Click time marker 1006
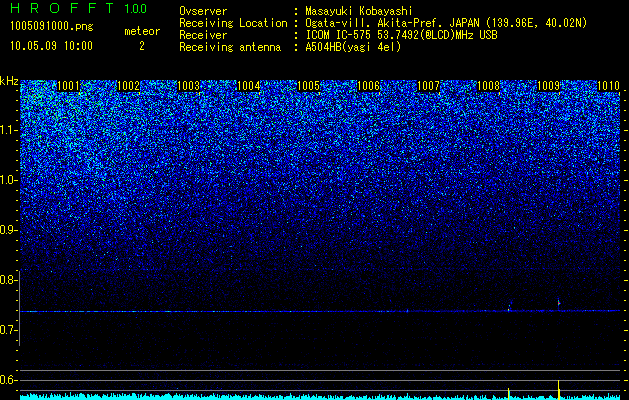 tap(368, 86)
